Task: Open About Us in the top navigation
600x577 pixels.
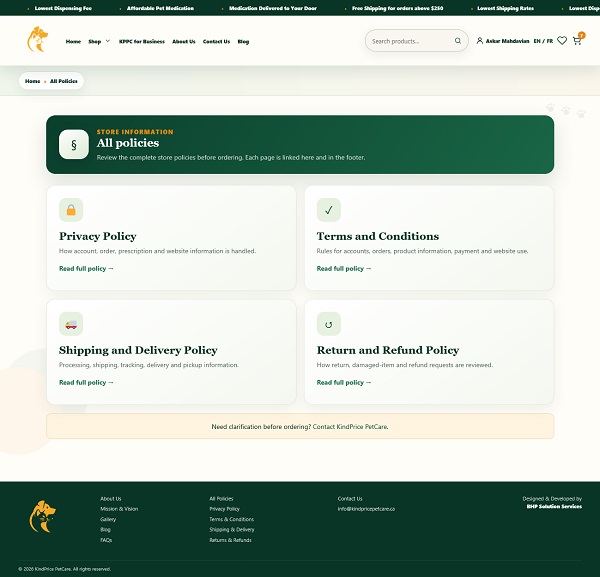Action: coord(184,41)
